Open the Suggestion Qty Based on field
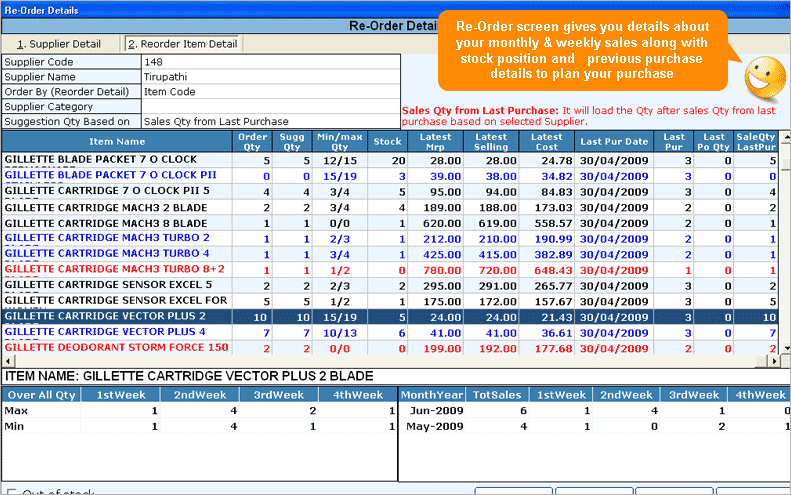Image resolution: width=791 pixels, height=495 pixels. tap(270, 122)
